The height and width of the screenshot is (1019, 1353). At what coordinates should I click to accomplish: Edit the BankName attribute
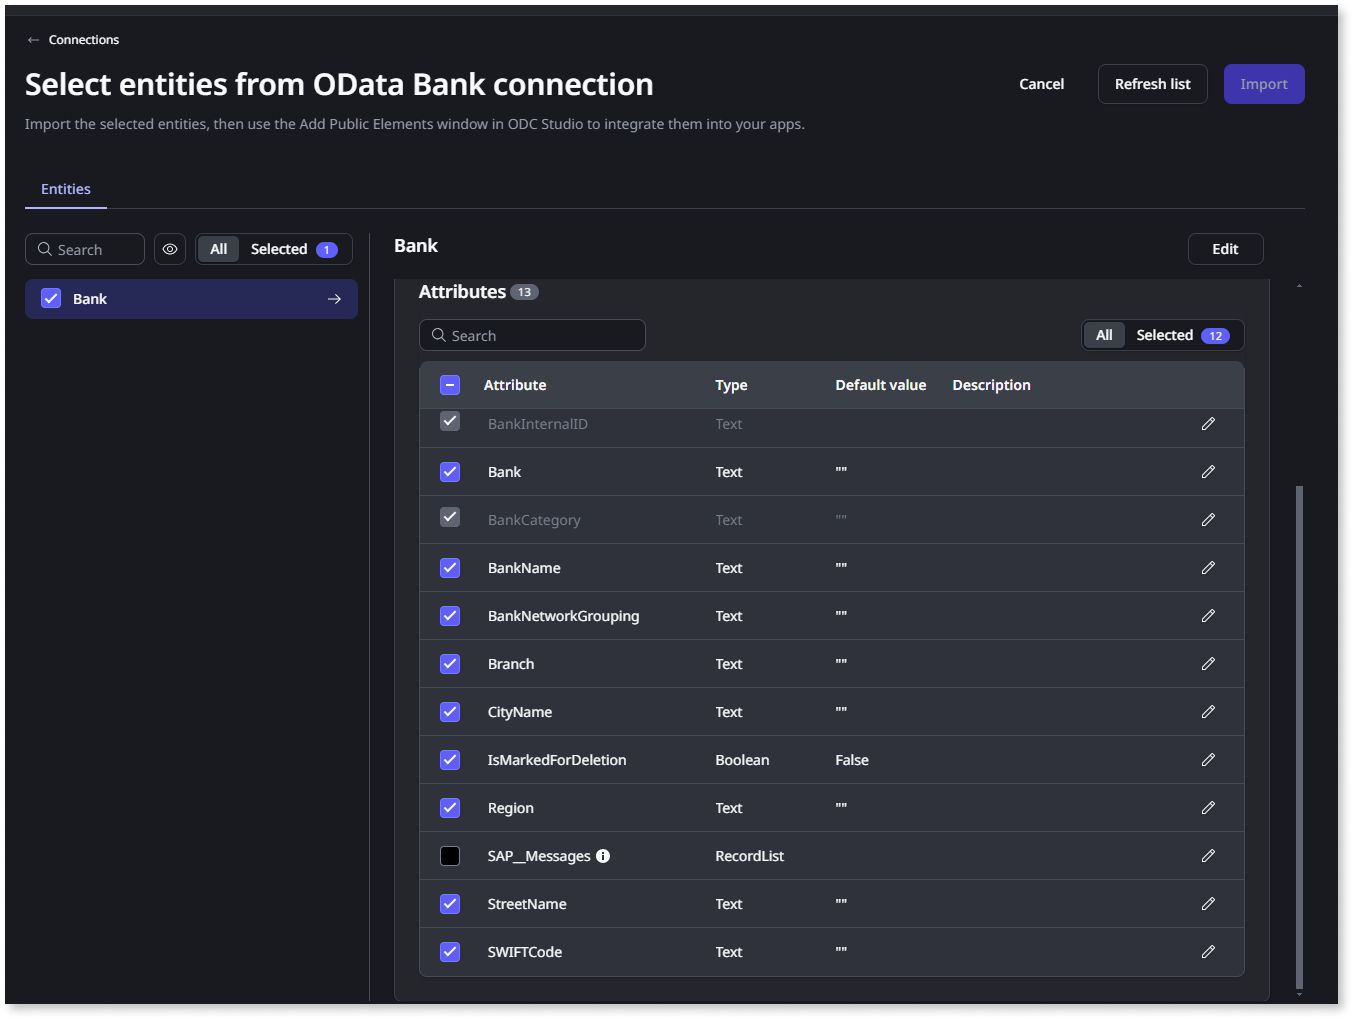click(x=1208, y=567)
